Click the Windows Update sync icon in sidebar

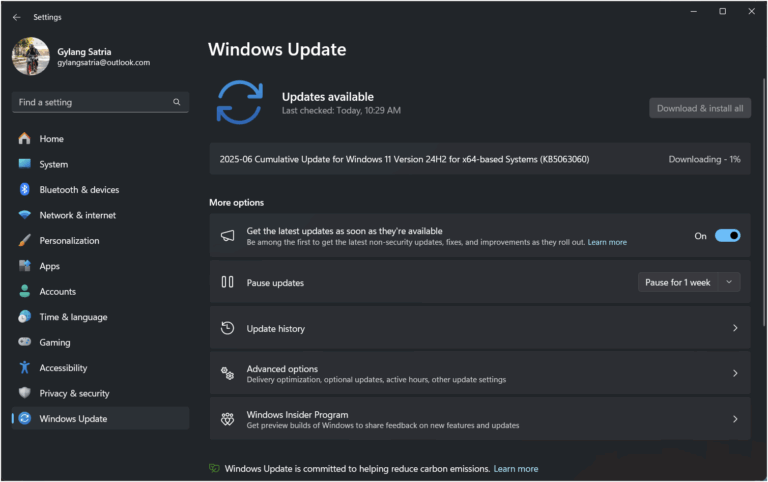click(x=24, y=418)
